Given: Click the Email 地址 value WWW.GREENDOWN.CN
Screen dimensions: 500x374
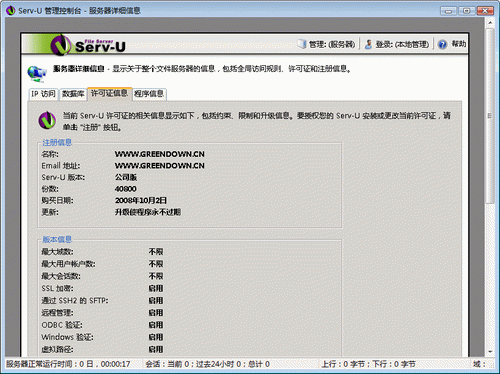Looking at the screenshot, I should 160,166.
